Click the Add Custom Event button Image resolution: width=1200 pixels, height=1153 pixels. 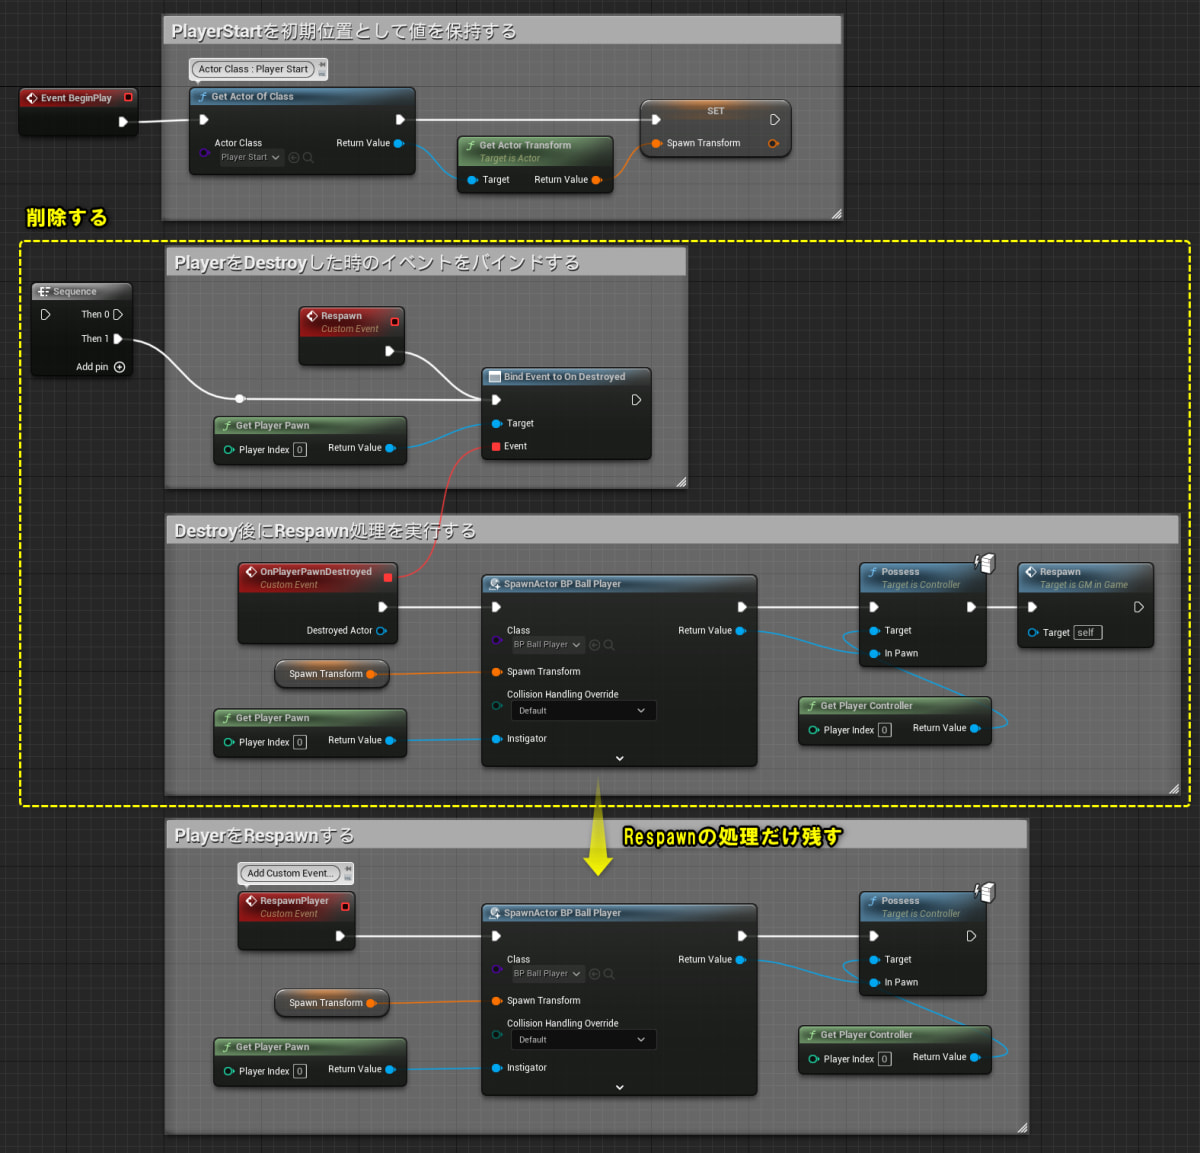(292, 873)
